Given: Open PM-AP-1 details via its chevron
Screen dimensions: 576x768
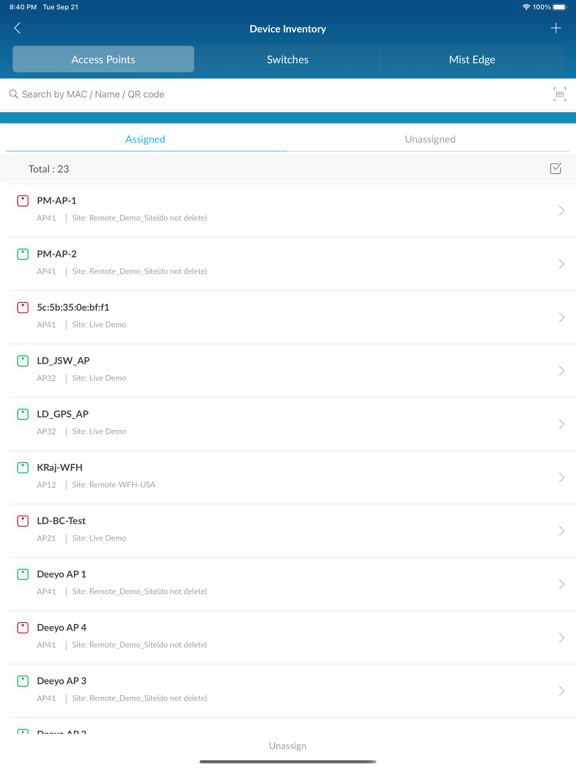Looking at the screenshot, I should coord(561,211).
